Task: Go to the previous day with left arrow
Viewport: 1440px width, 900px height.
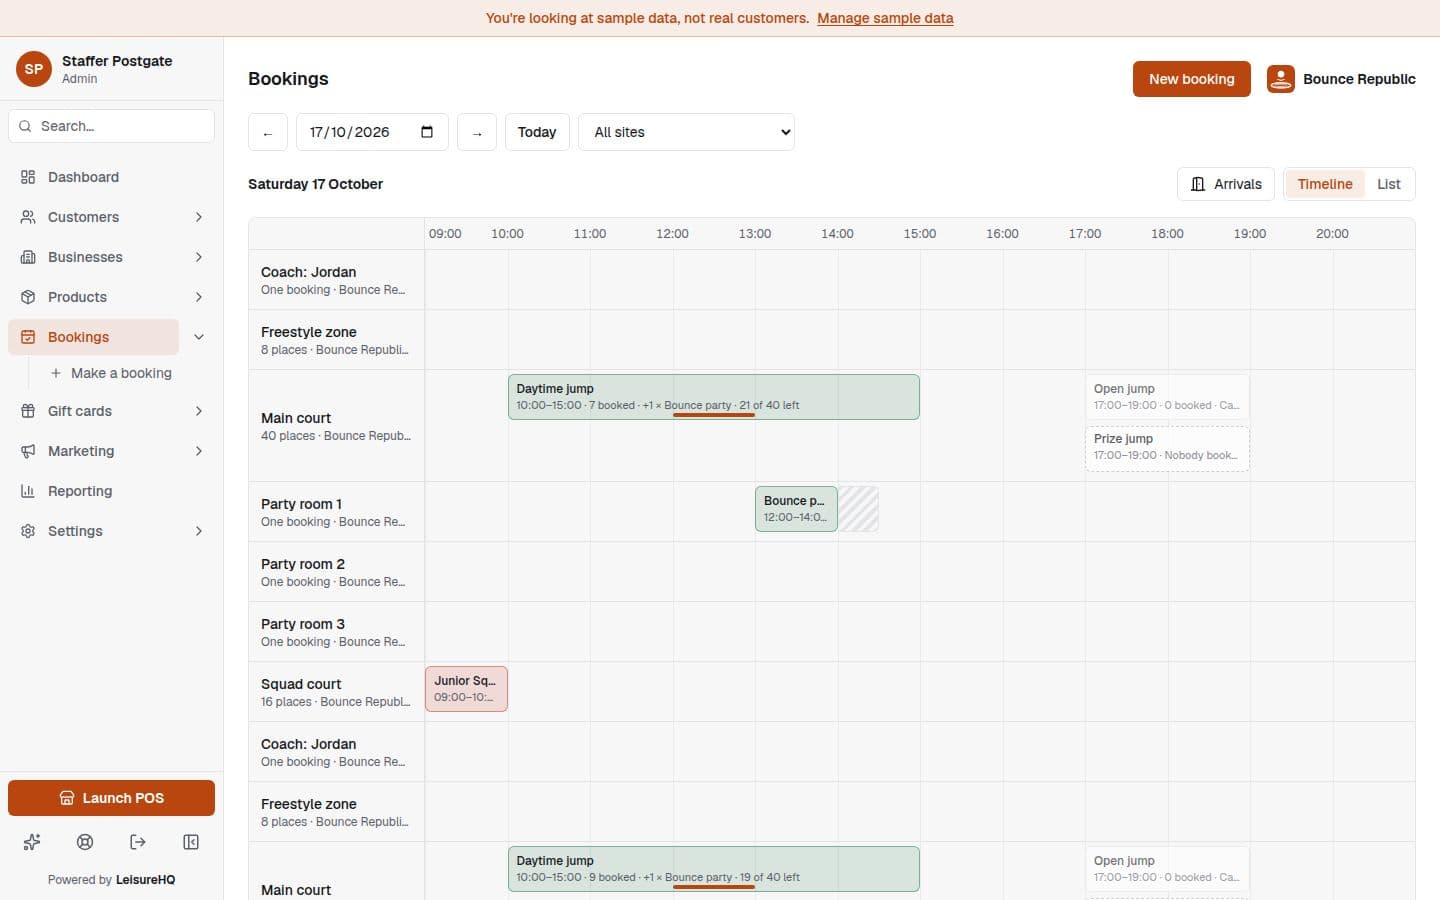Action: coord(268,132)
